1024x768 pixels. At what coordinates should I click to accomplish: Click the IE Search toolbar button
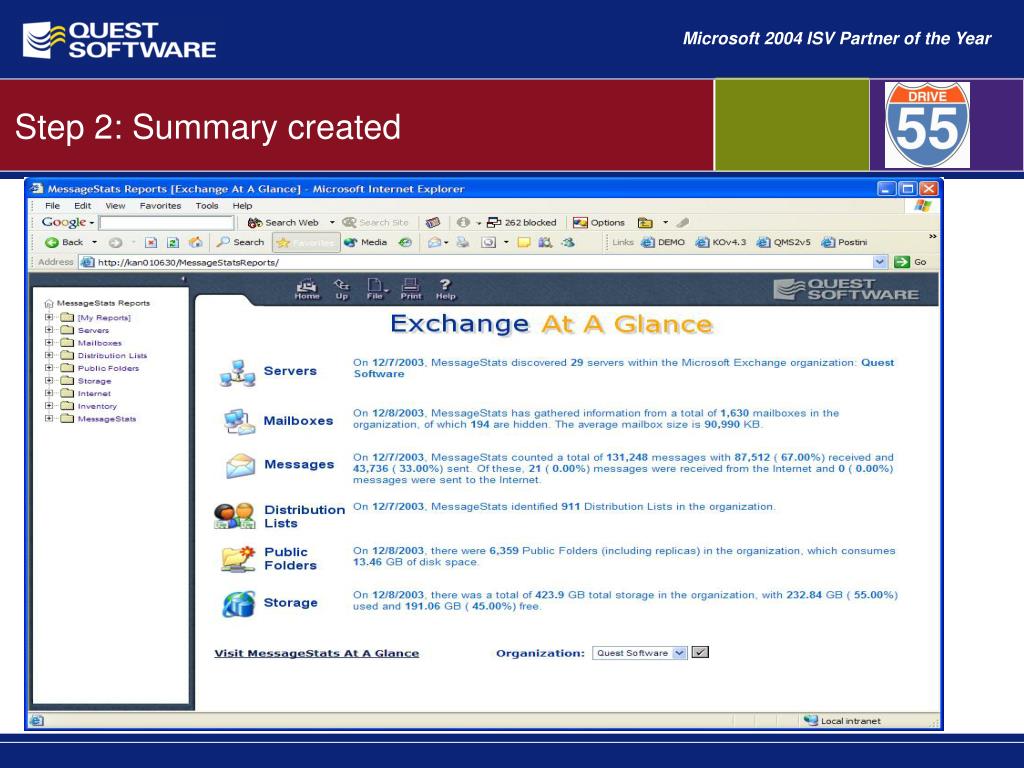240,242
